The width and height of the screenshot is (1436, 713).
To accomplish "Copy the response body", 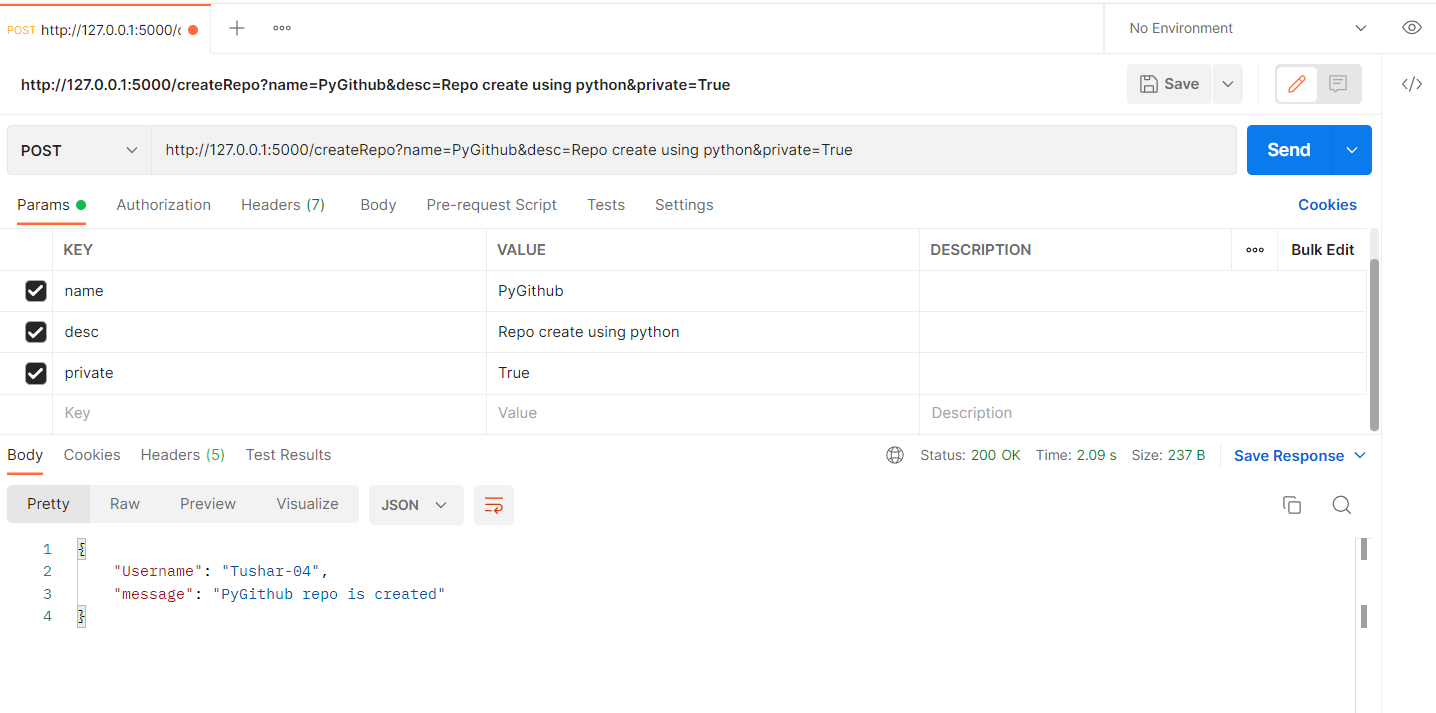I will (1292, 505).
